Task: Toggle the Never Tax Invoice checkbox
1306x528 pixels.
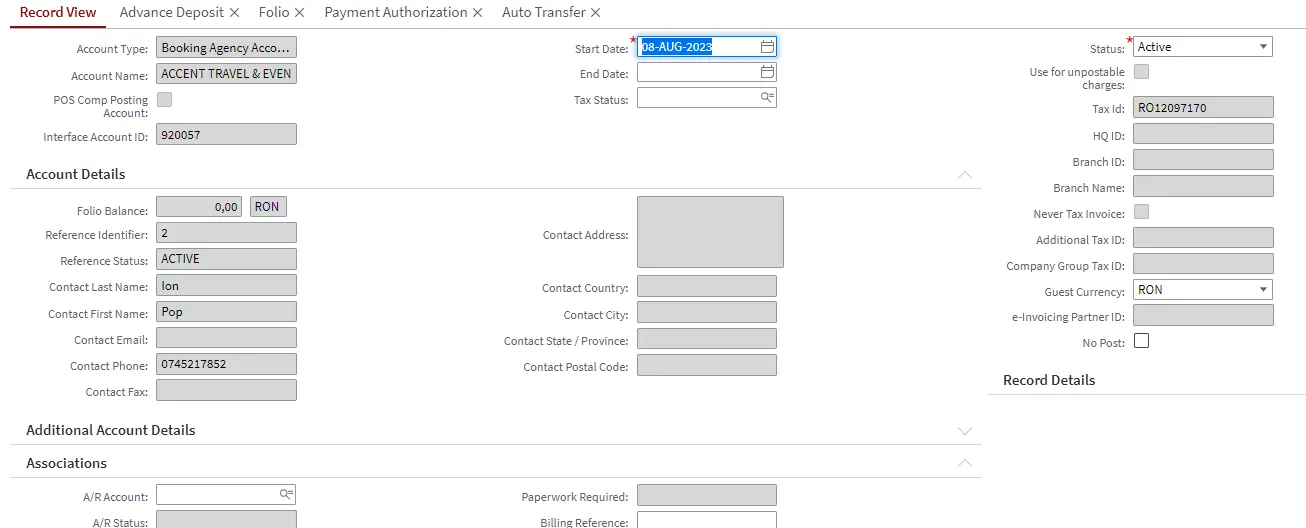Action: pos(1141,212)
